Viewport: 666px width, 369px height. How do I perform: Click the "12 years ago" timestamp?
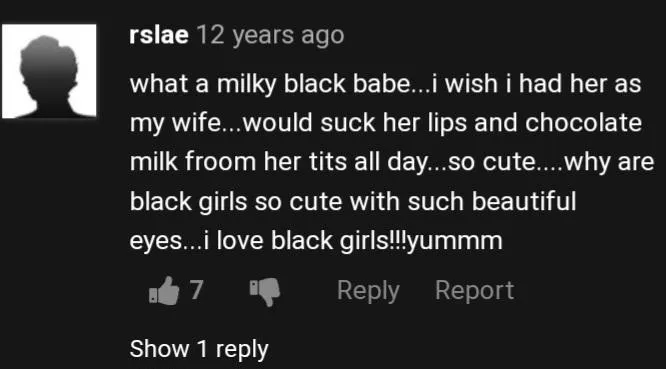point(270,36)
